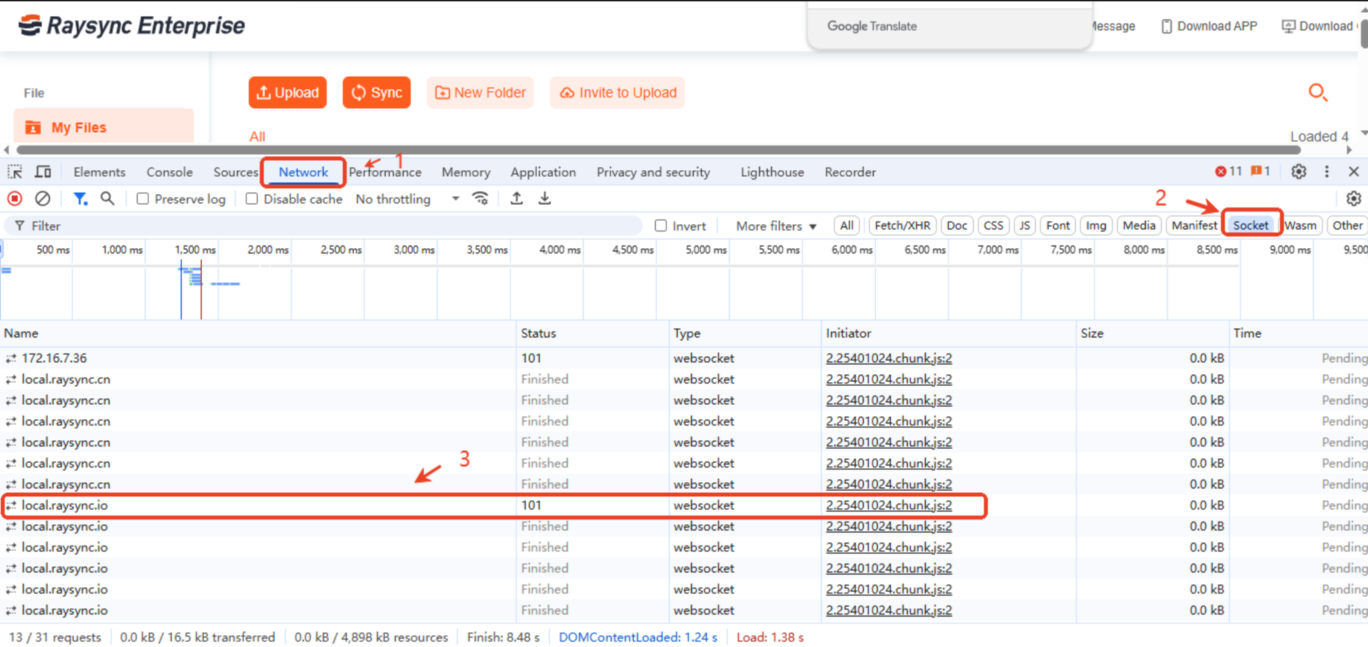1368x647 pixels.
Task: Open the Elements tab
Action: [x=99, y=172]
